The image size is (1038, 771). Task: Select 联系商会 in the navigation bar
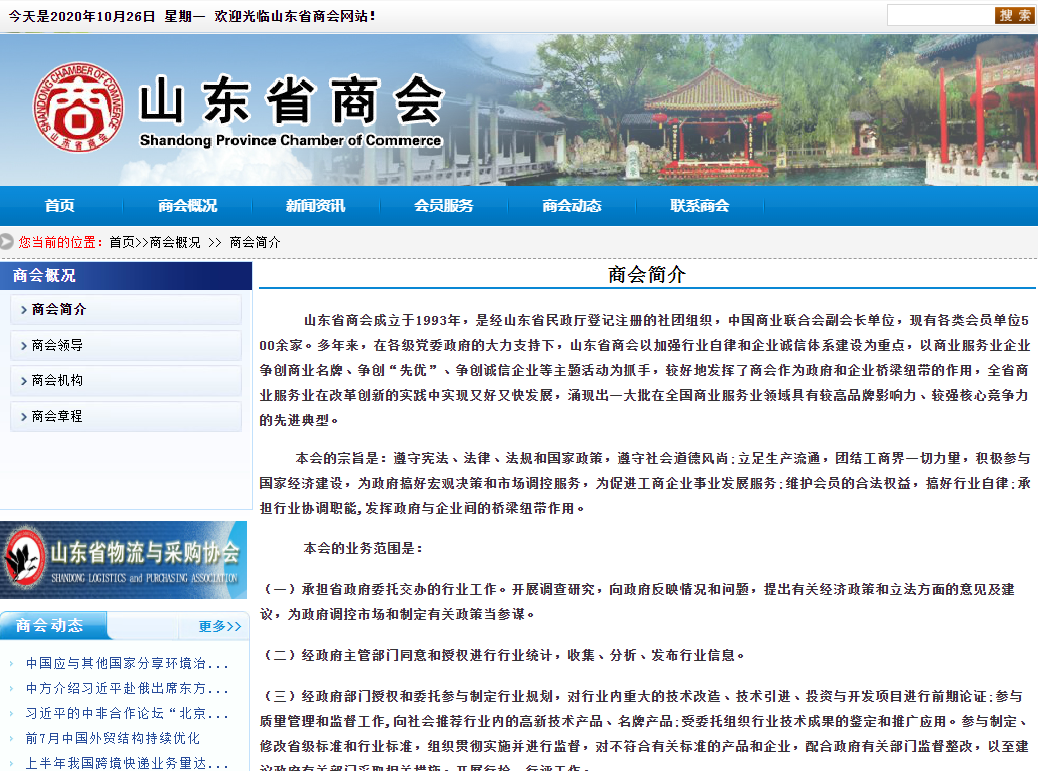tap(699, 206)
